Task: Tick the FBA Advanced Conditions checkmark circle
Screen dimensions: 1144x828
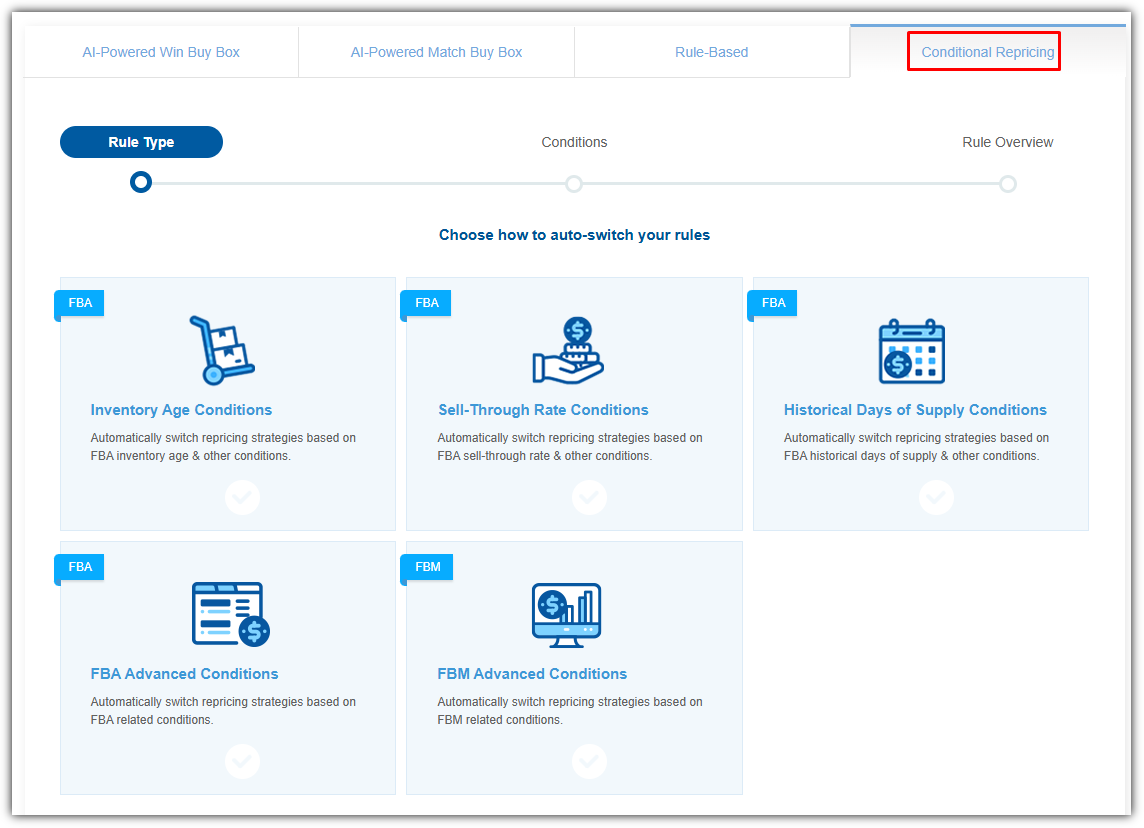Action: click(x=242, y=762)
